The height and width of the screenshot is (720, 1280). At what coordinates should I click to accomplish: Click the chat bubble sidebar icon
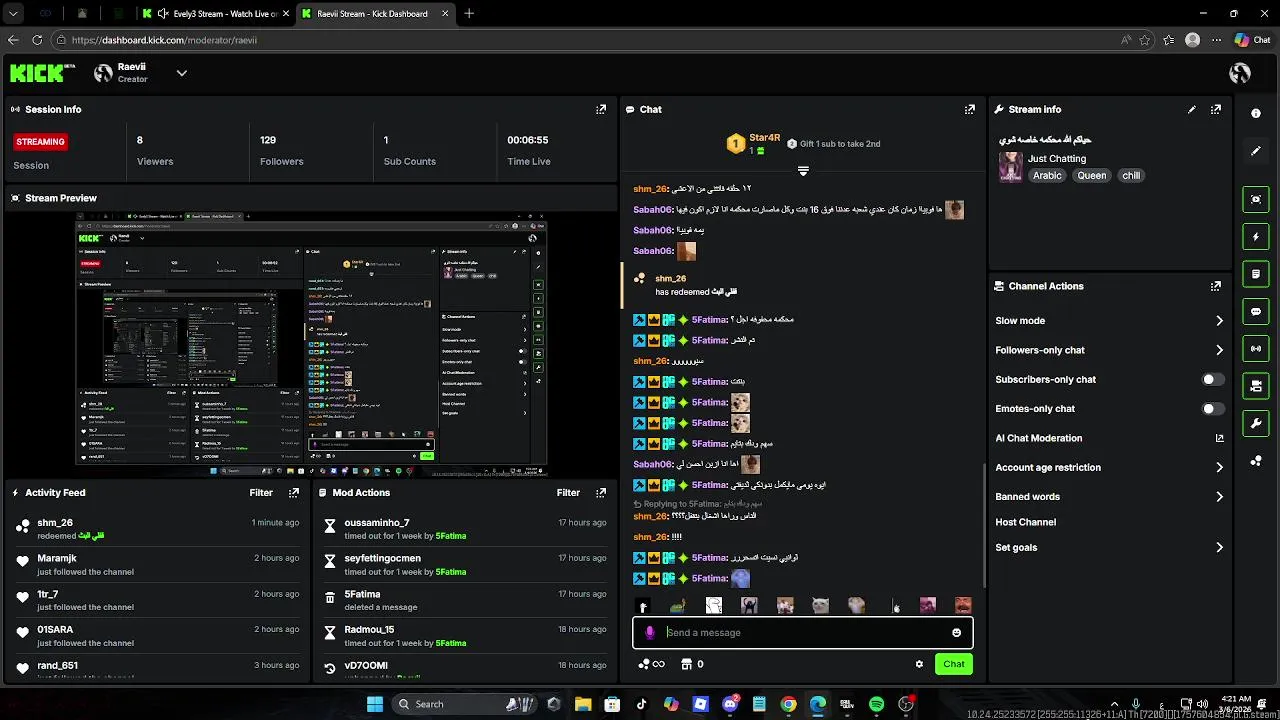point(1256,312)
